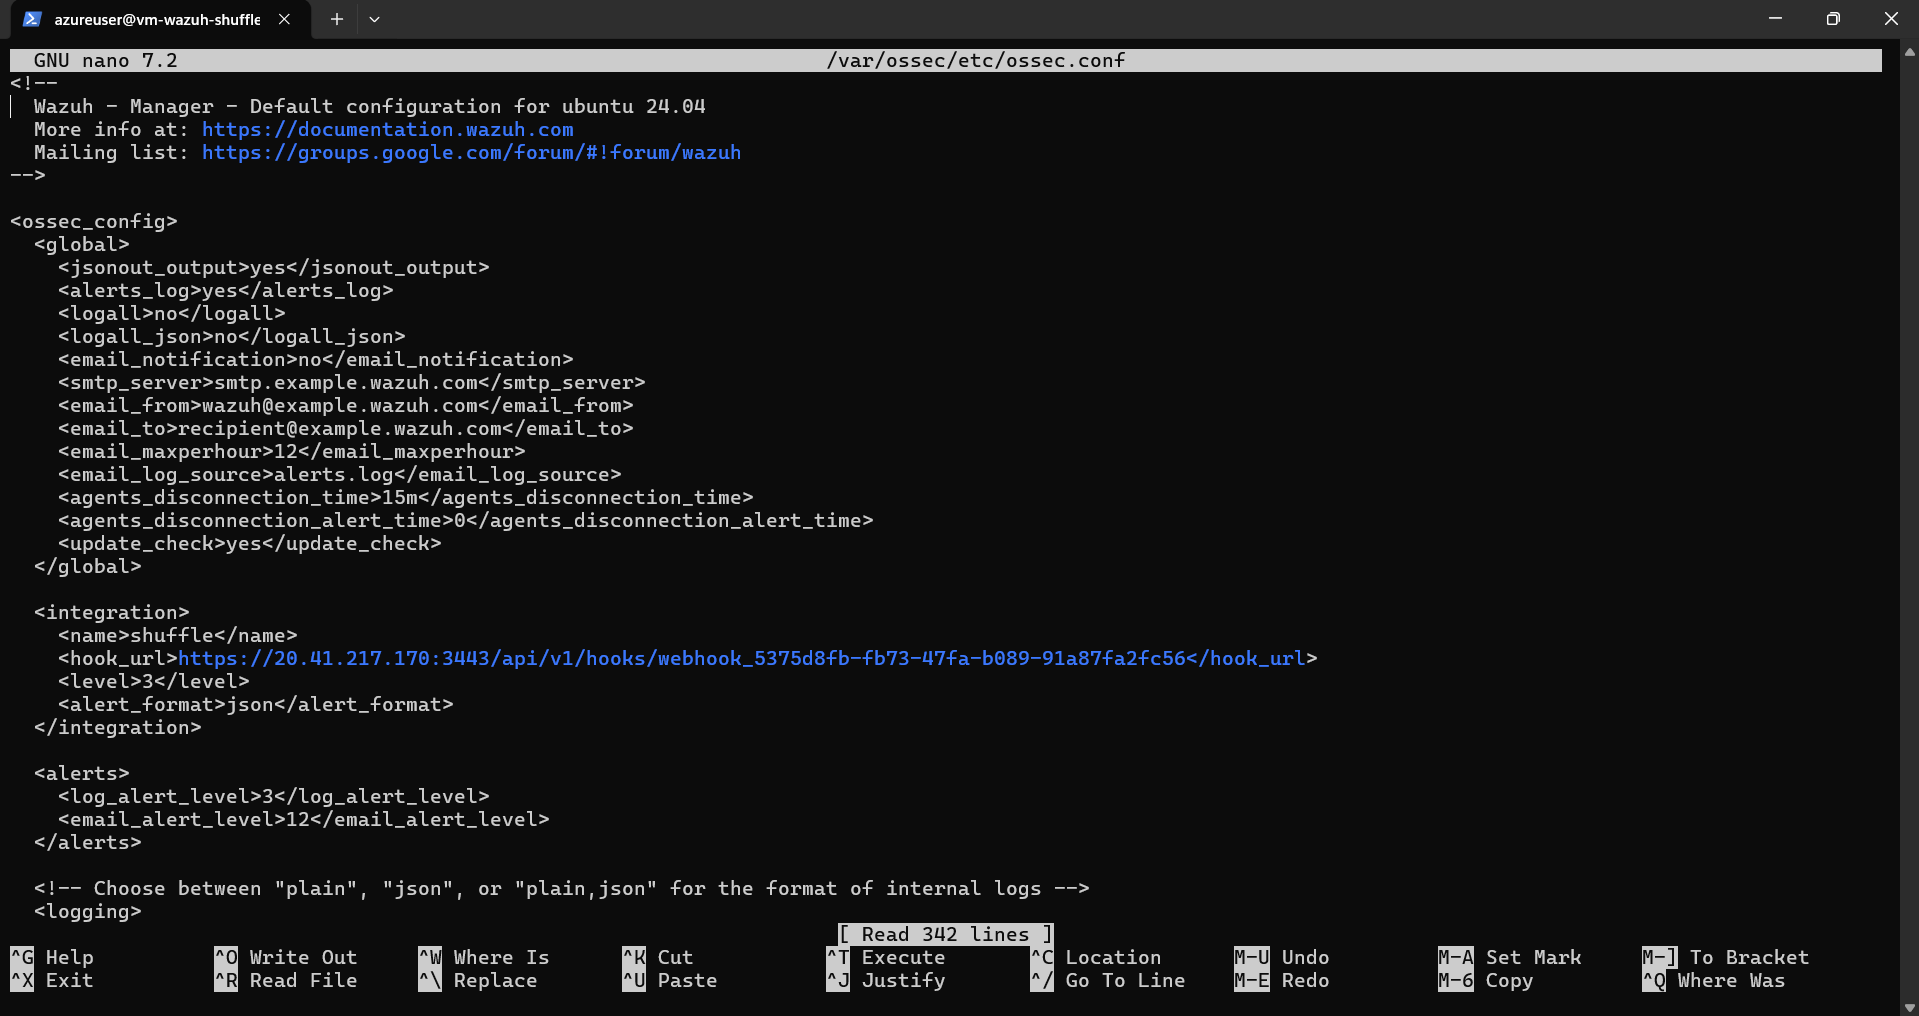Place cursor on the email_to line
Viewport: 1919px width, 1016px height.
[x=346, y=428]
